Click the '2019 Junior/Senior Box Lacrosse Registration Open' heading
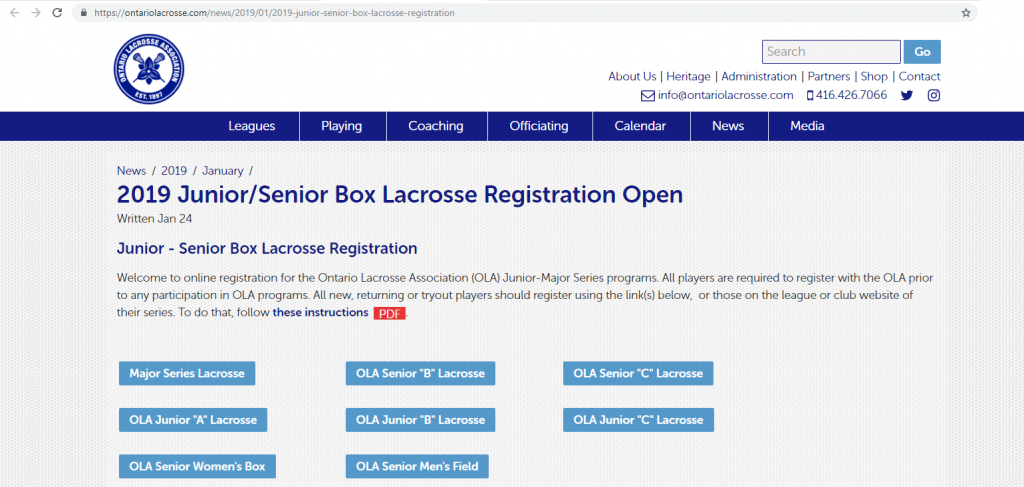The image size is (1024, 487). coord(400,195)
